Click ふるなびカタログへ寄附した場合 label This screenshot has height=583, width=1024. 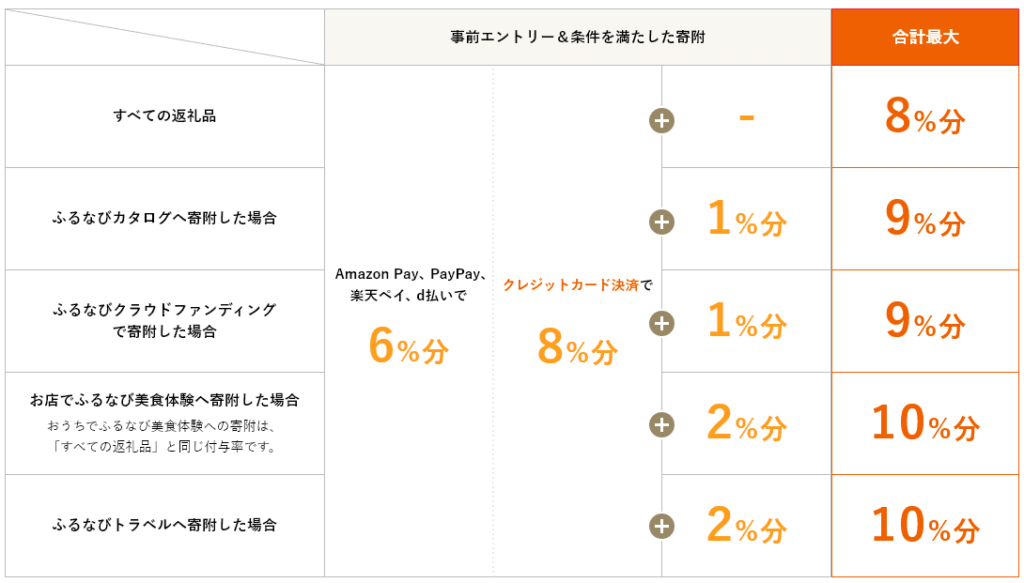pos(165,218)
